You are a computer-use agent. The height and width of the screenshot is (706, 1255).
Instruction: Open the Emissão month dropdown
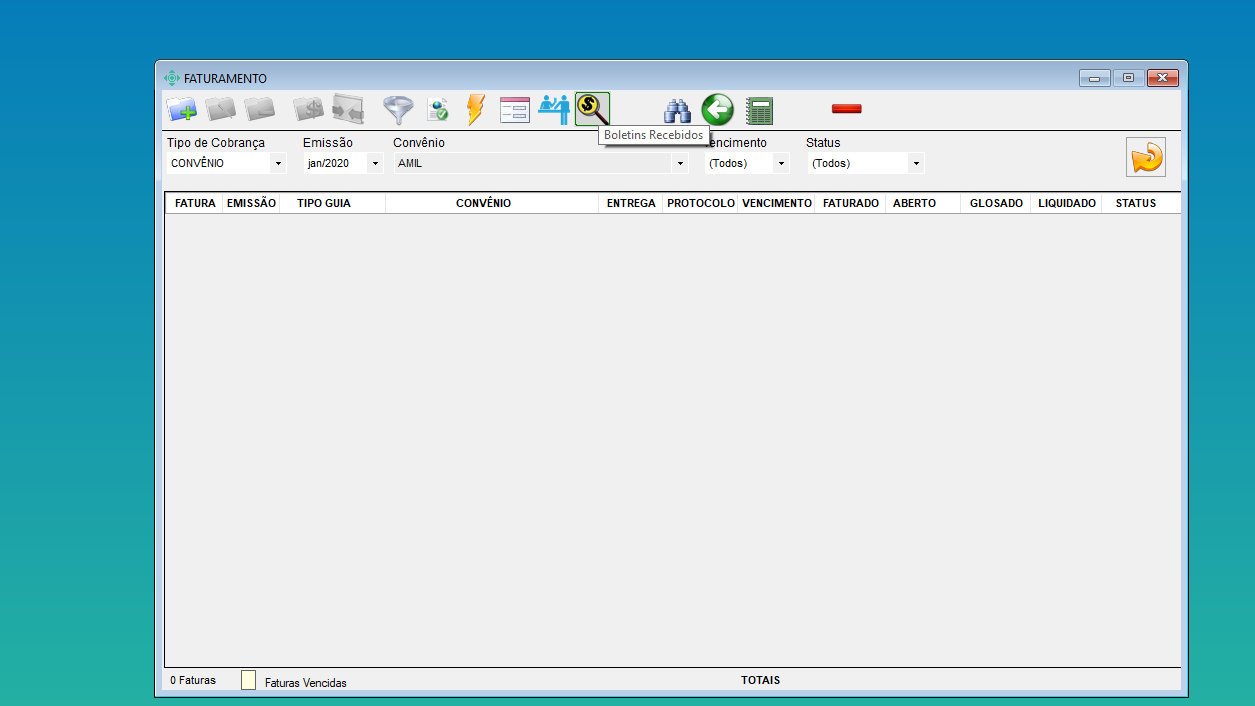coord(375,163)
